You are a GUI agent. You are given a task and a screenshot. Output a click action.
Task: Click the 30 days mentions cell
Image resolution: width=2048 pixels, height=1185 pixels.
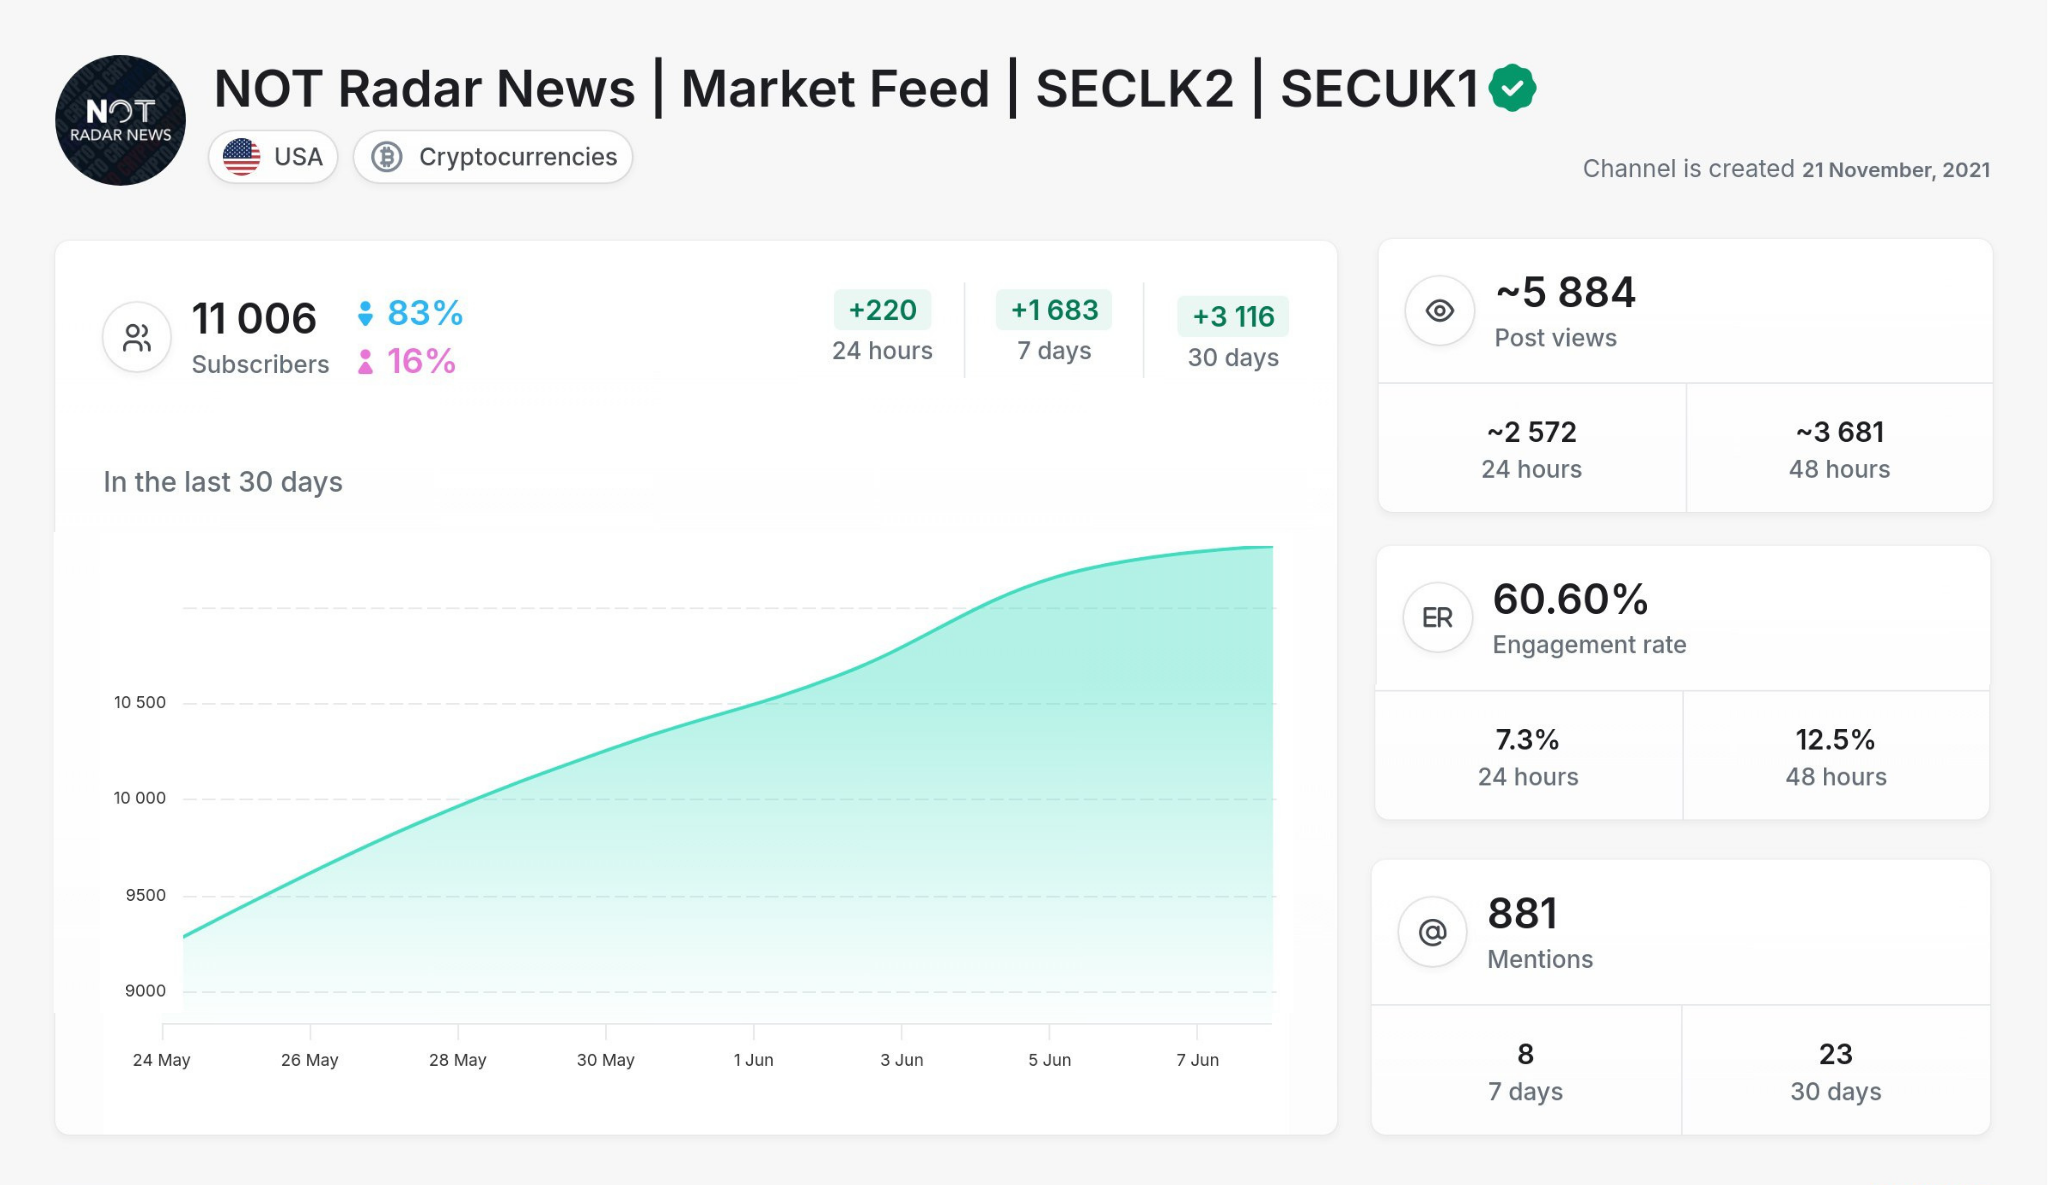pyautogui.click(x=1835, y=1071)
